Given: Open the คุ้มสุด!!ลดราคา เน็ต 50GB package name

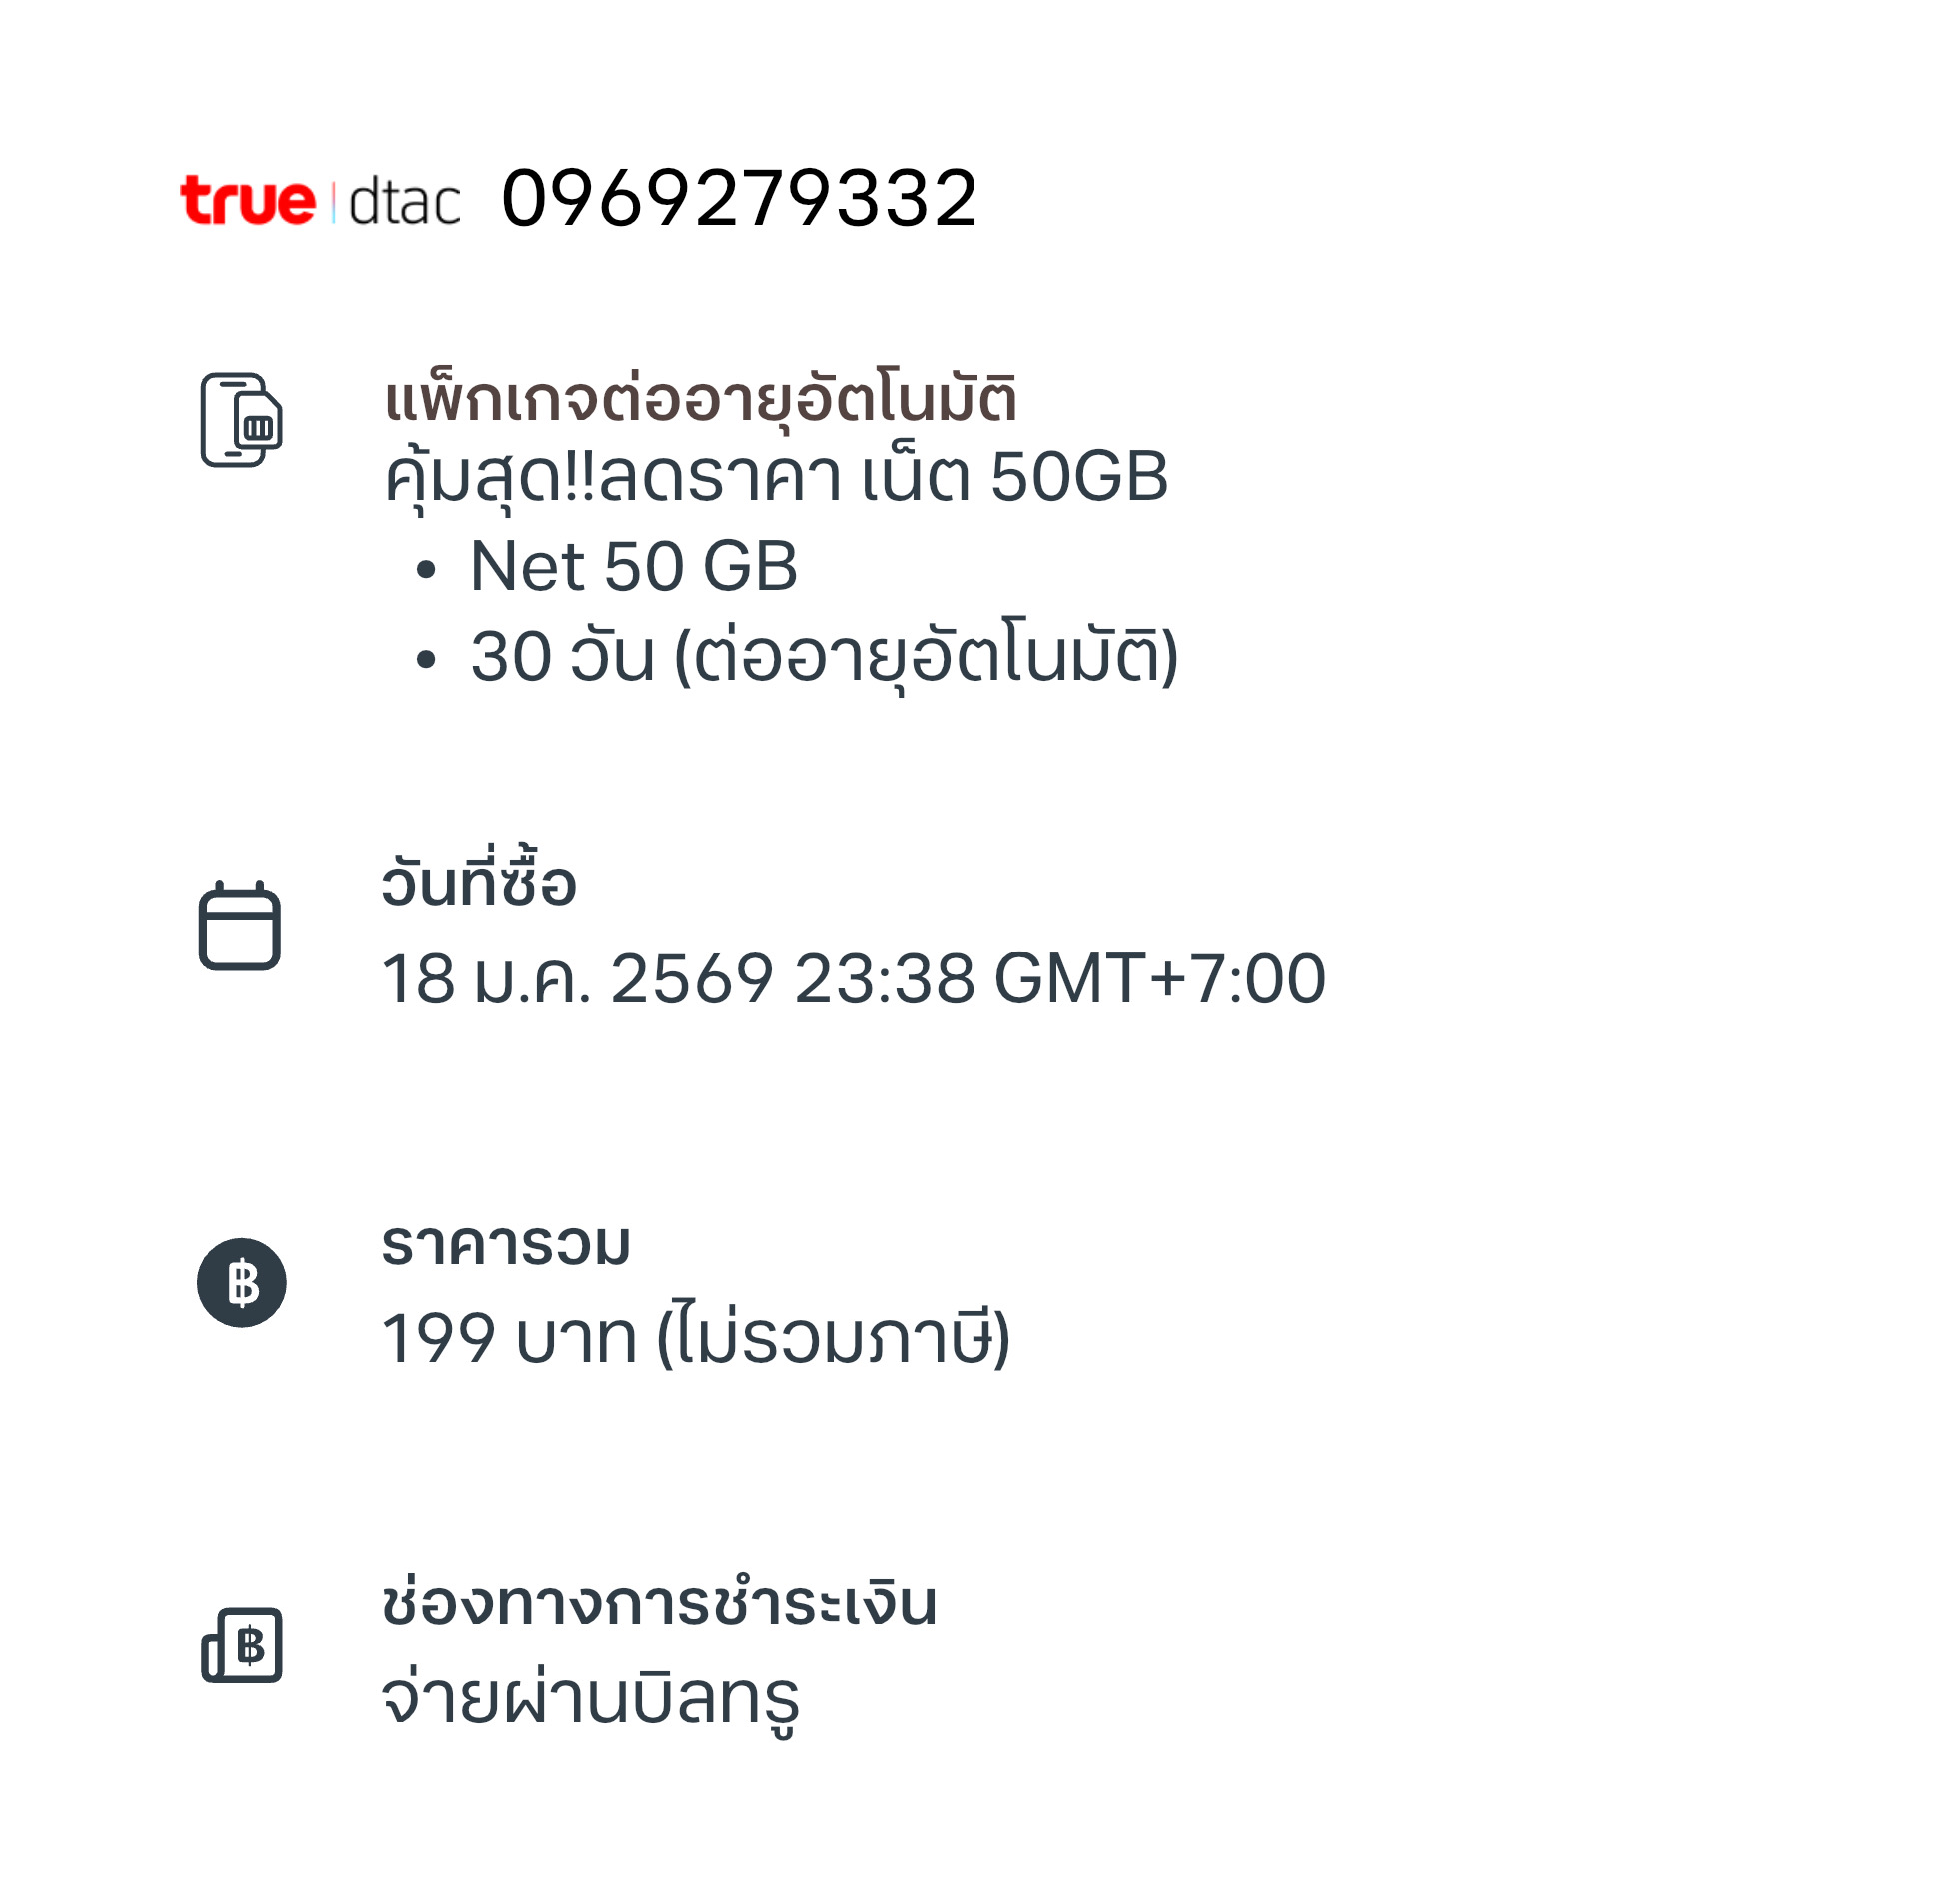Looking at the screenshot, I should tap(776, 477).
